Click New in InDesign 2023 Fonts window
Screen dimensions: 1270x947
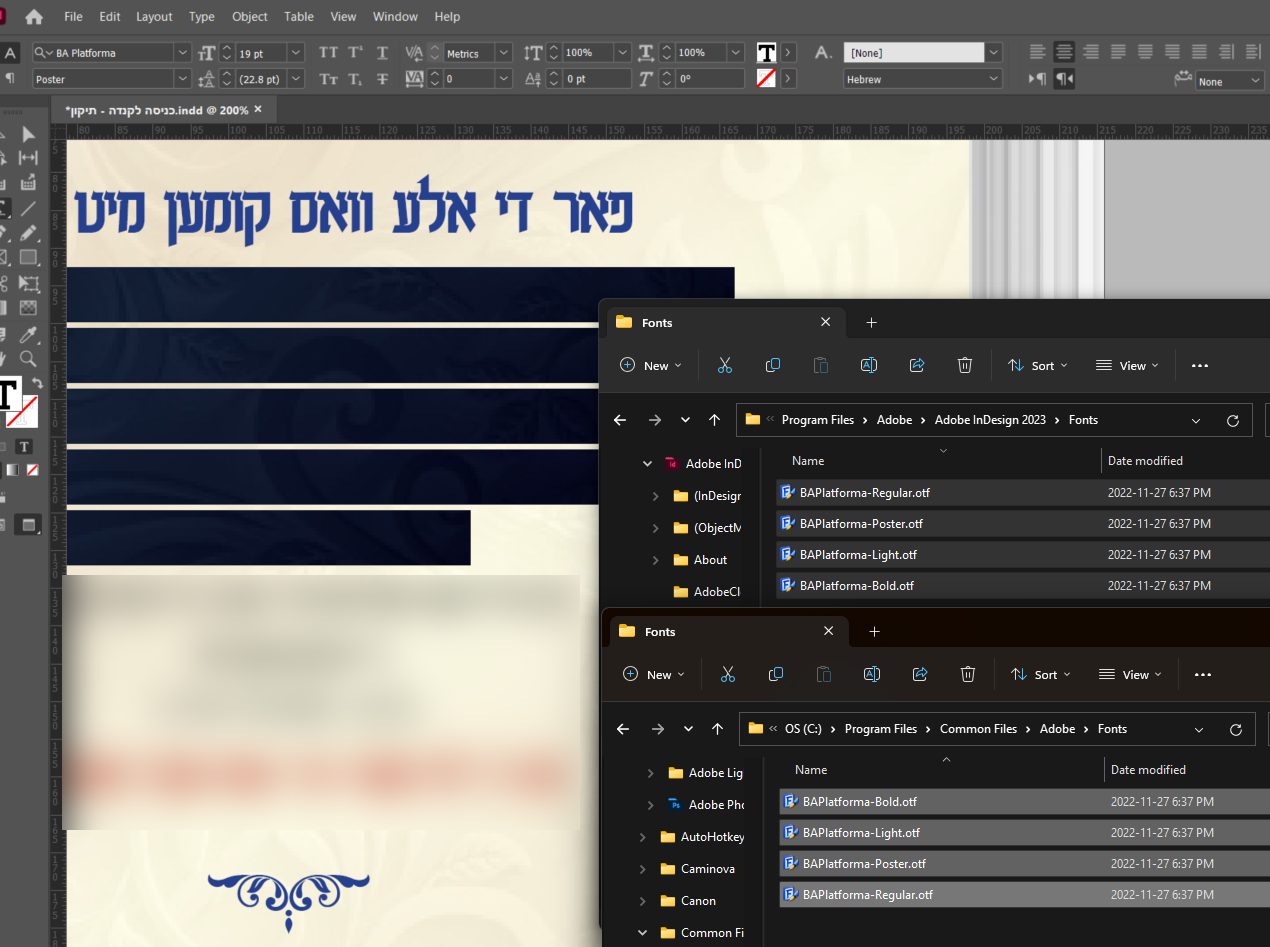pyautogui.click(x=651, y=365)
